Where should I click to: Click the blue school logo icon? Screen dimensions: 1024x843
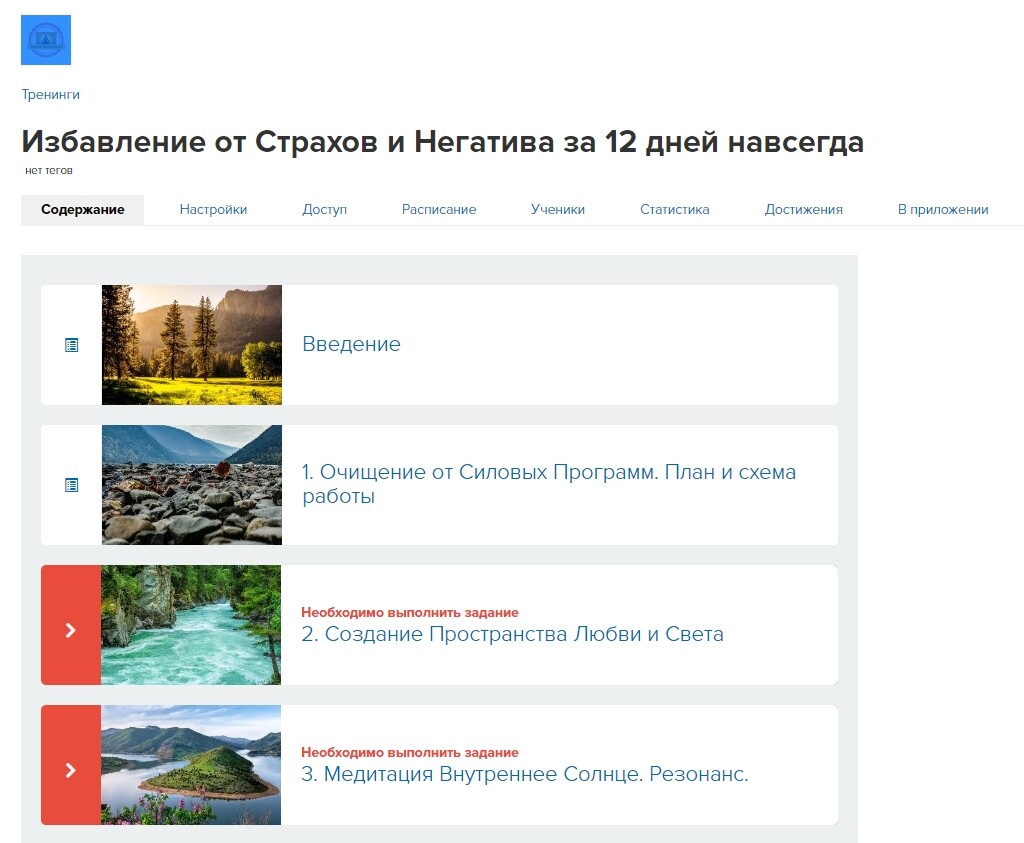[x=46, y=40]
